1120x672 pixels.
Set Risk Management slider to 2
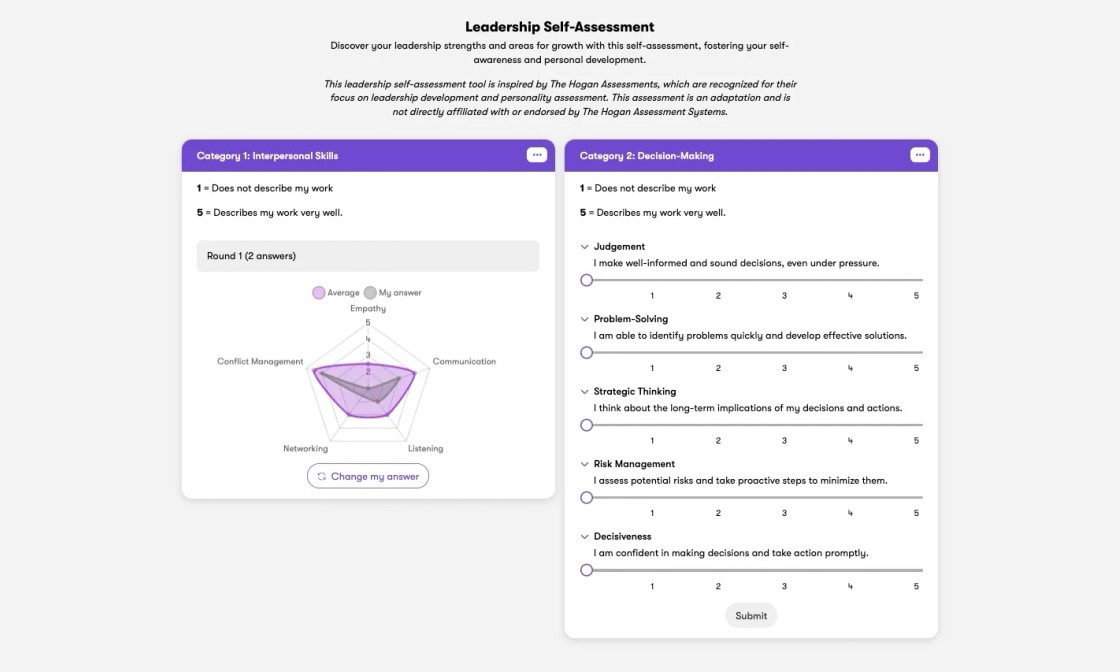pyautogui.click(x=718, y=497)
